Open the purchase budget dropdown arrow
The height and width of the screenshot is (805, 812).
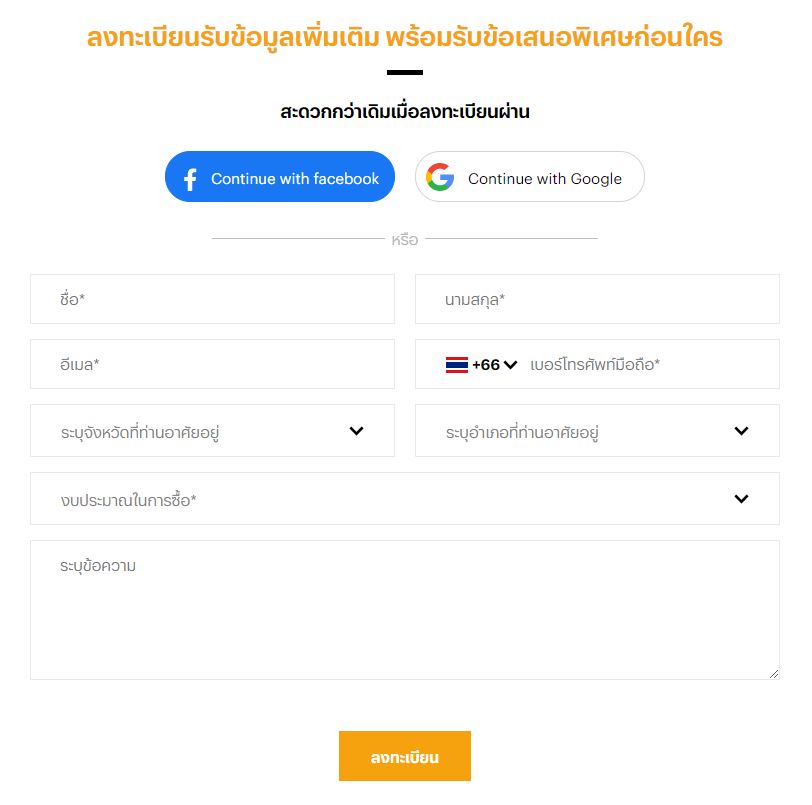coord(741,498)
